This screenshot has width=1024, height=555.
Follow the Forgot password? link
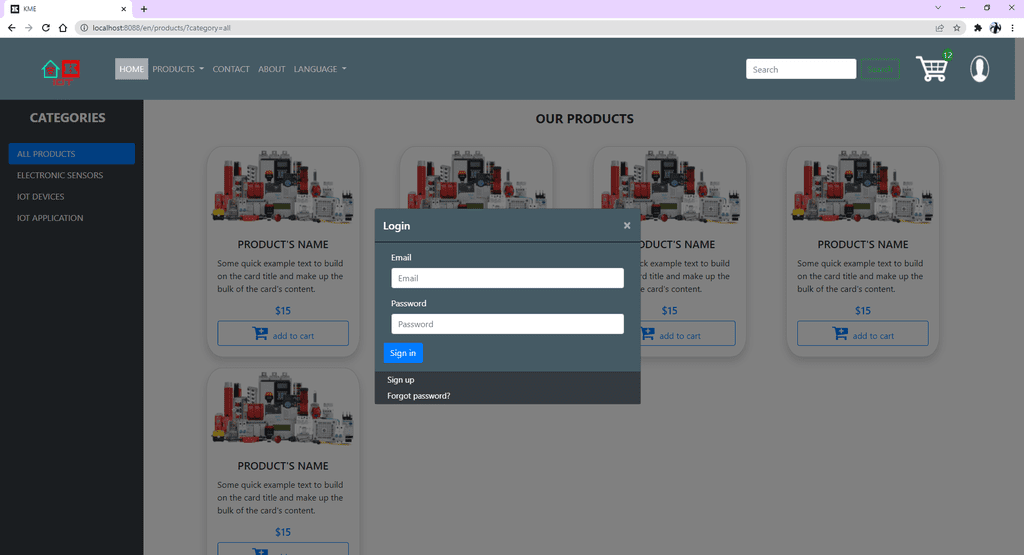pos(419,396)
